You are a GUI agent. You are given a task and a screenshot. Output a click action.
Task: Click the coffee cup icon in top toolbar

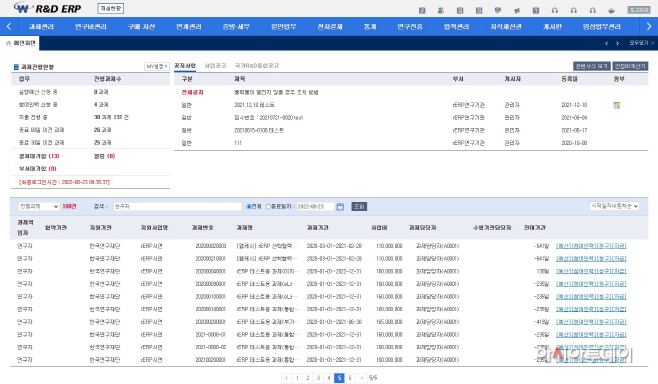(x=612, y=10)
